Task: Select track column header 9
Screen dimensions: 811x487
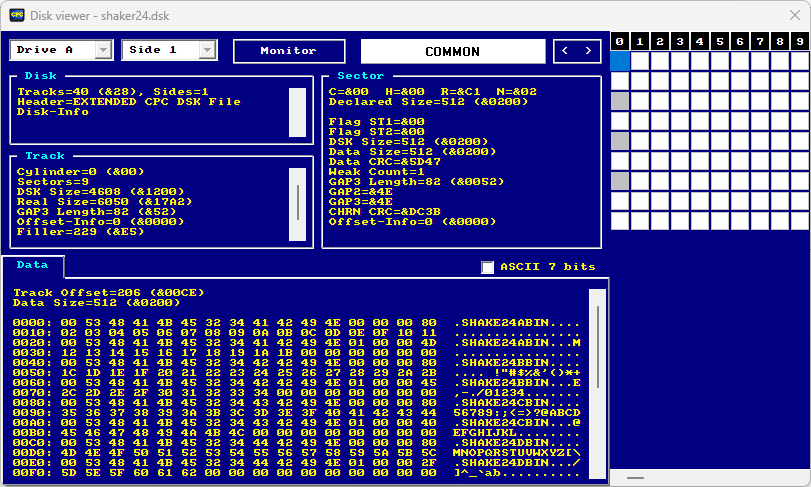Action: [800, 41]
